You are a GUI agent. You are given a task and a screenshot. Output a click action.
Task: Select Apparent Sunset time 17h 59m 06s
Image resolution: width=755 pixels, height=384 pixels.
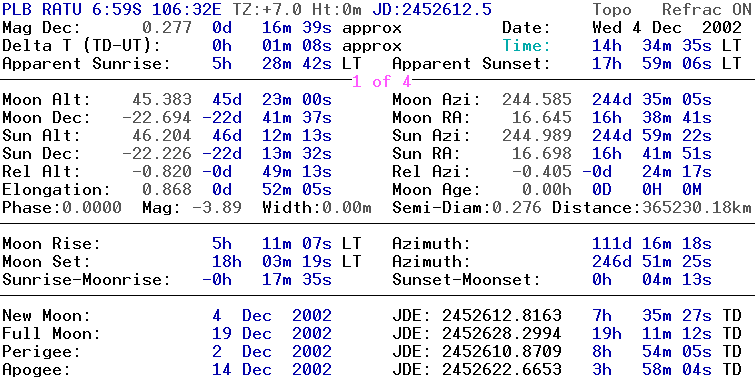tap(652, 64)
